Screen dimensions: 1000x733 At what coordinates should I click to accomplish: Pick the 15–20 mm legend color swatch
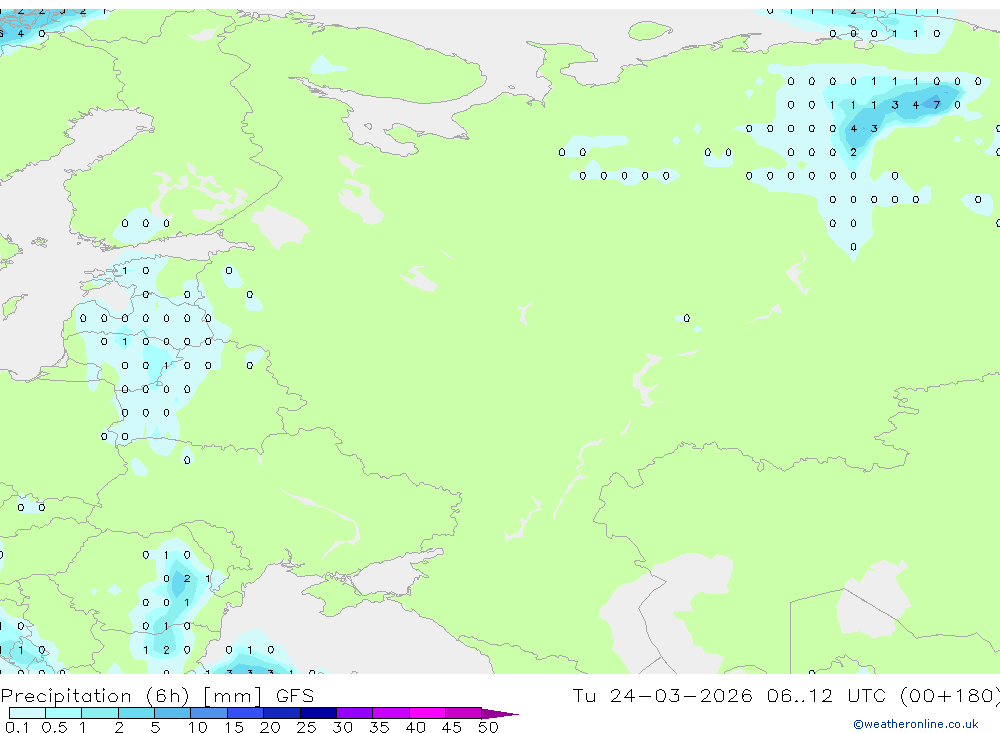point(245,713)
